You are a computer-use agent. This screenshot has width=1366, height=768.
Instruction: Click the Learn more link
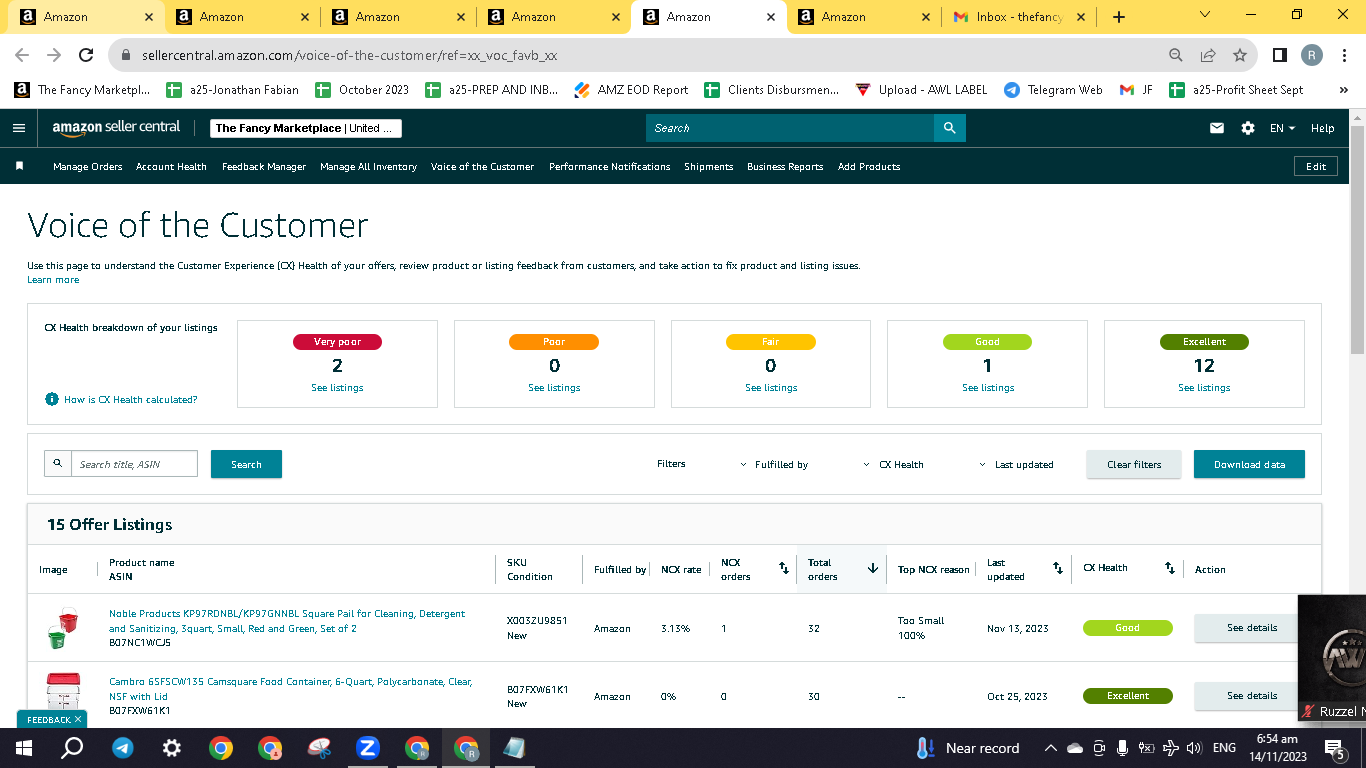(53, 280)
